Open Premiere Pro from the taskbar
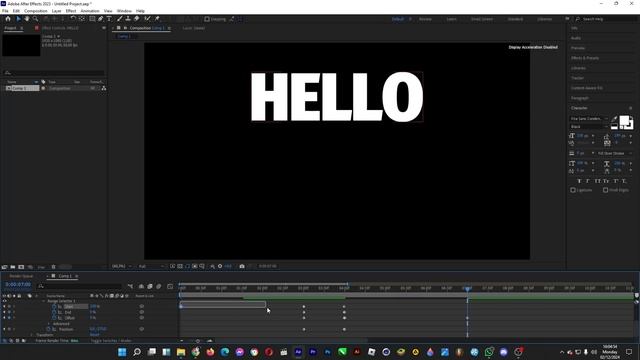640x360 pixels. point(313,352)
